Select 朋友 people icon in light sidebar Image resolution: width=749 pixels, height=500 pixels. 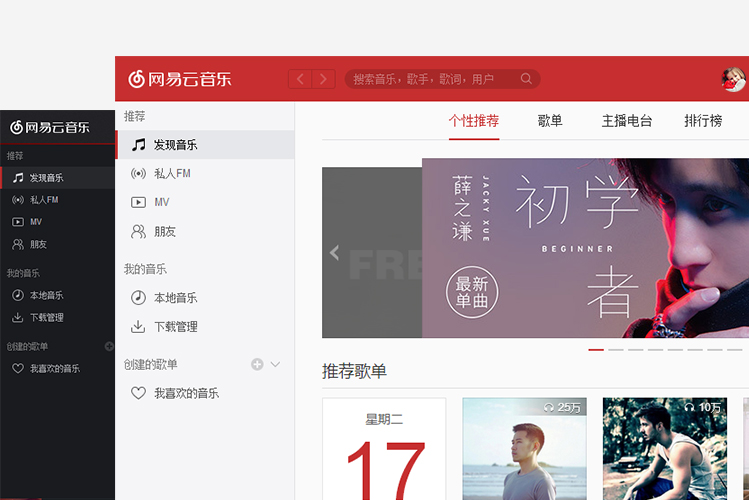[139, 232]
